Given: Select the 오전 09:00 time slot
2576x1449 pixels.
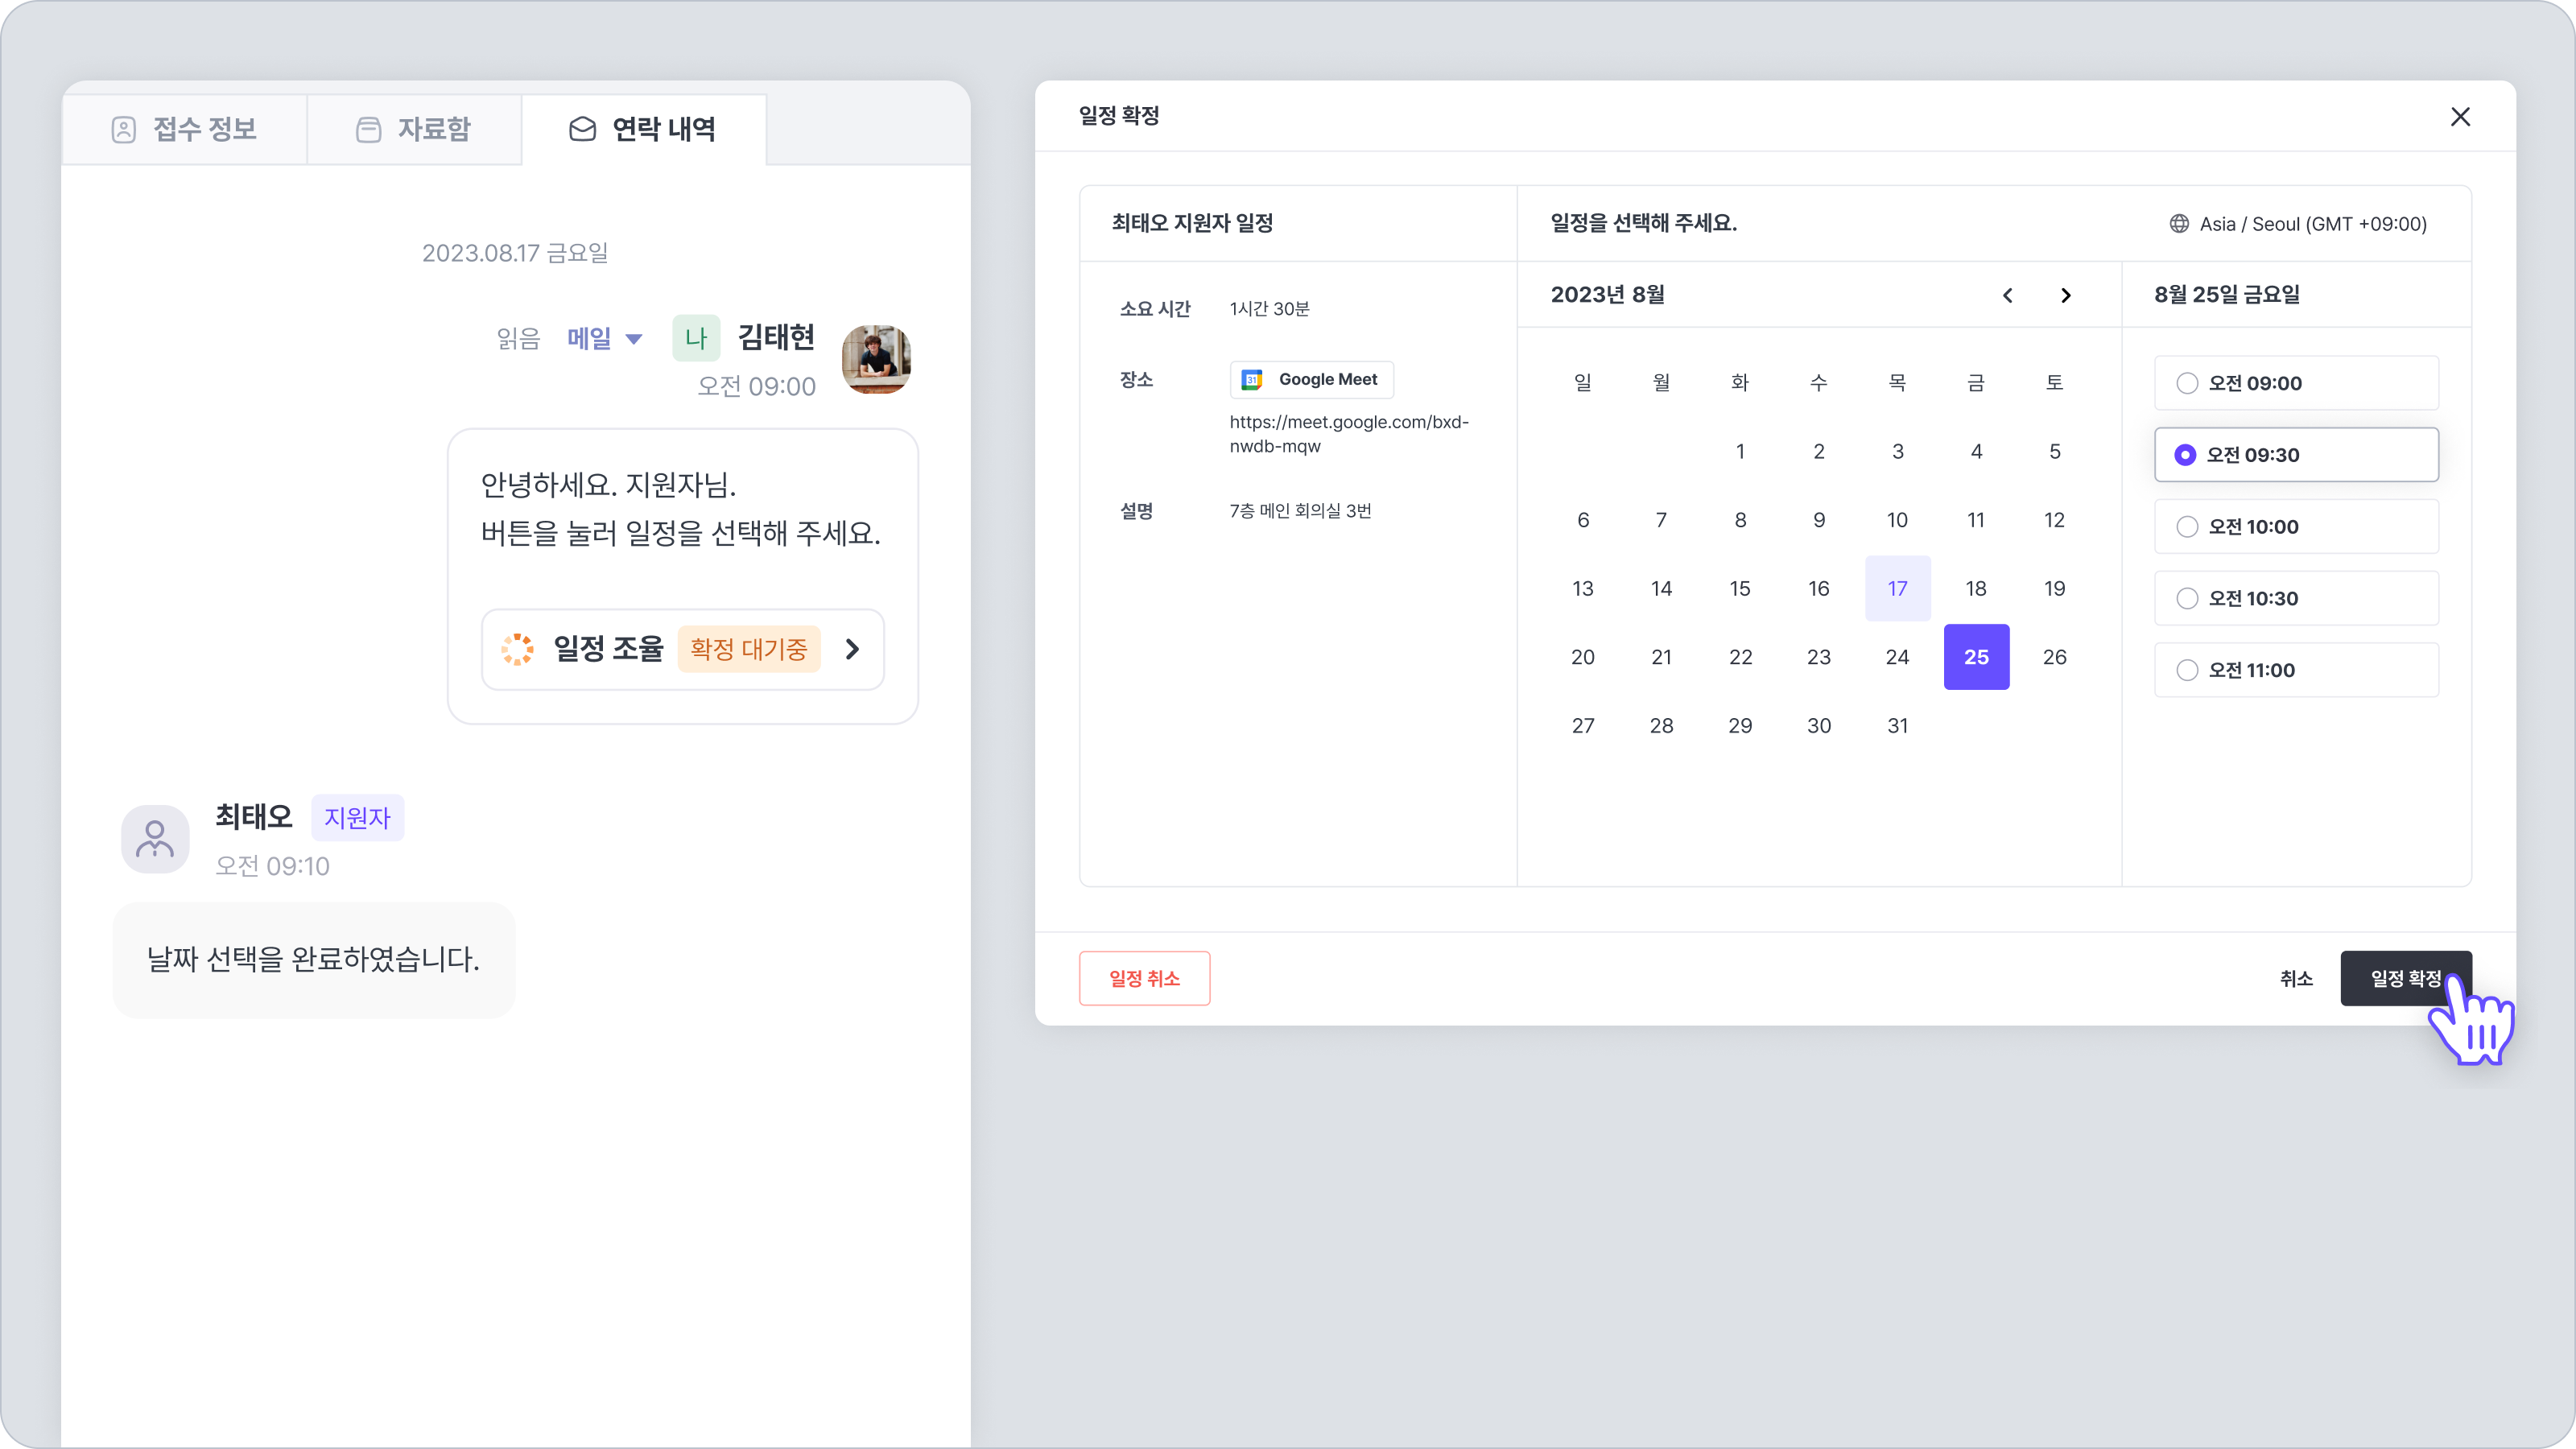Looking at the screenshot, I should pyautogui.click(x=2295, y=383).
